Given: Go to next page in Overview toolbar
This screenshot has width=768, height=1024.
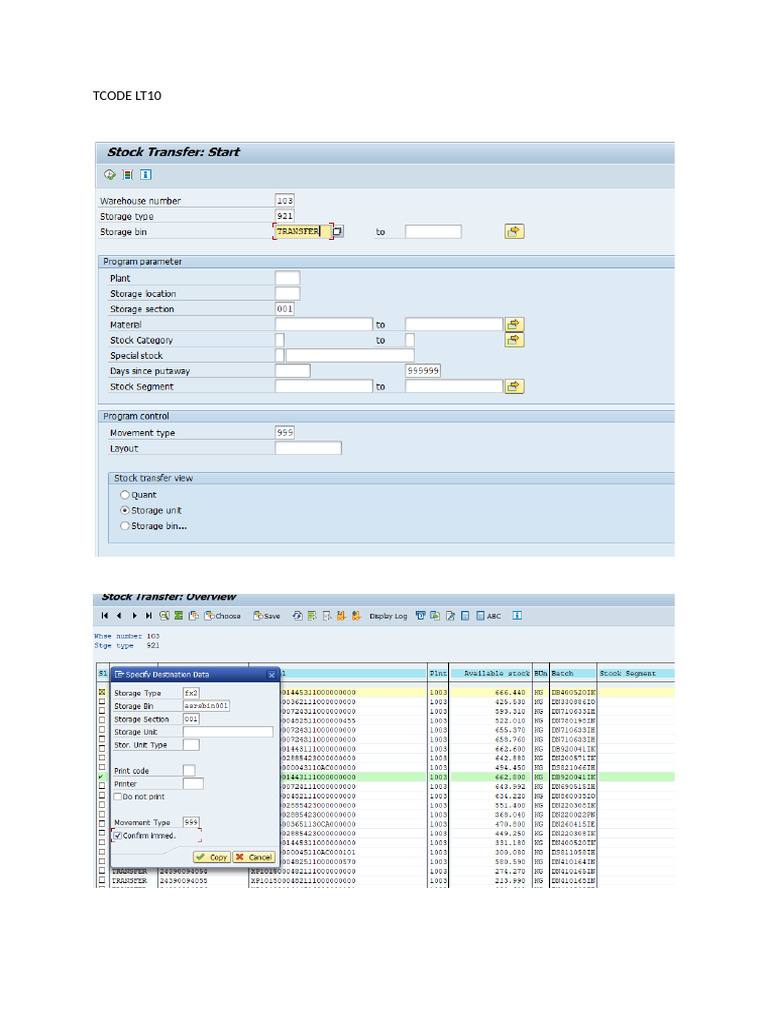Looking at the screenshot, I should (135, 615).
